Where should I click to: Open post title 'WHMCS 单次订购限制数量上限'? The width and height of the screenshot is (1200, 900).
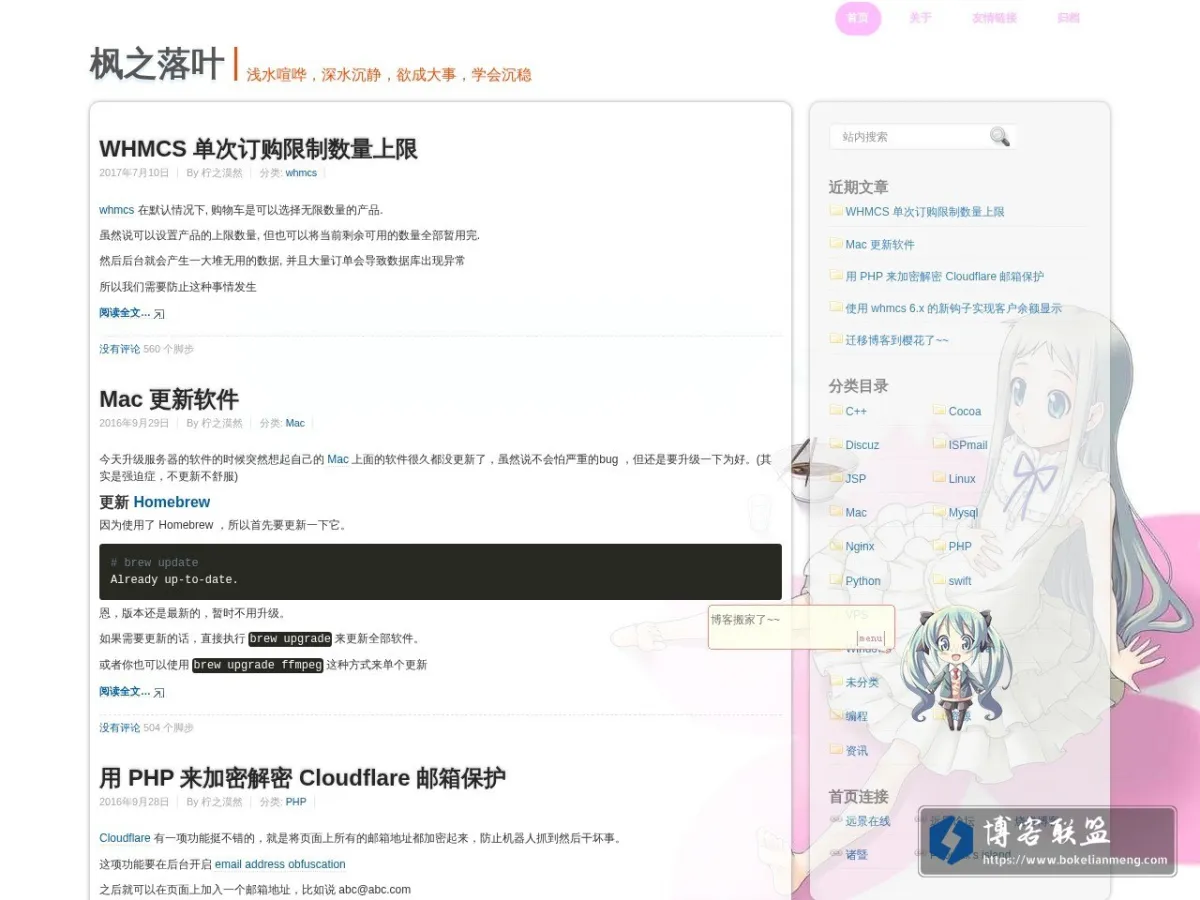click(258, 149)
